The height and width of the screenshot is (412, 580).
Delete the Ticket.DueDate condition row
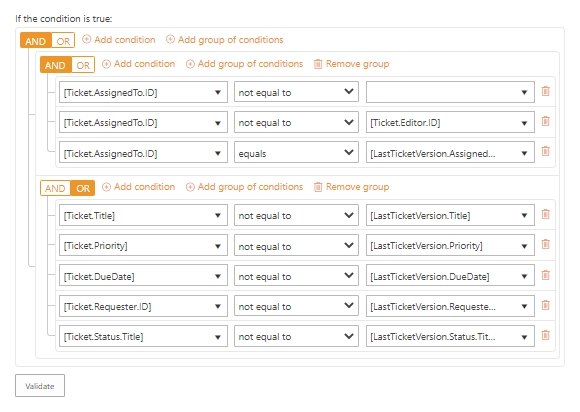click(546, 276)
